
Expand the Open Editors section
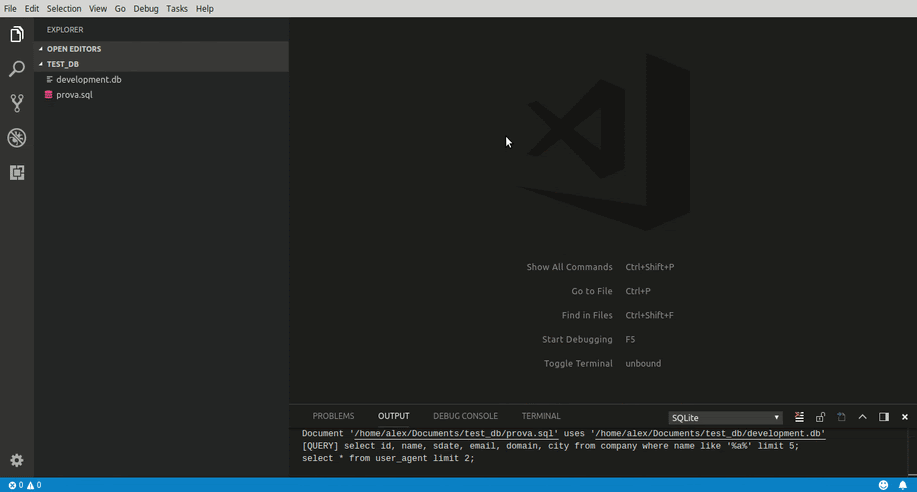click(73, 49)
